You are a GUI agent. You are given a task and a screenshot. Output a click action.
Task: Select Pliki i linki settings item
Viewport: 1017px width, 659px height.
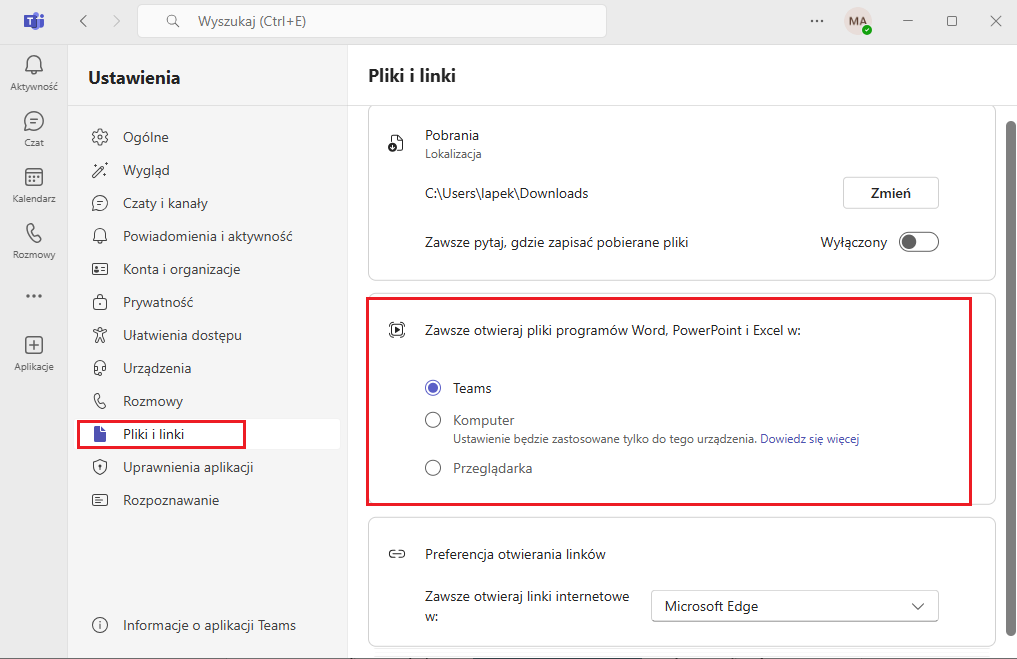[x=209, y=434]
